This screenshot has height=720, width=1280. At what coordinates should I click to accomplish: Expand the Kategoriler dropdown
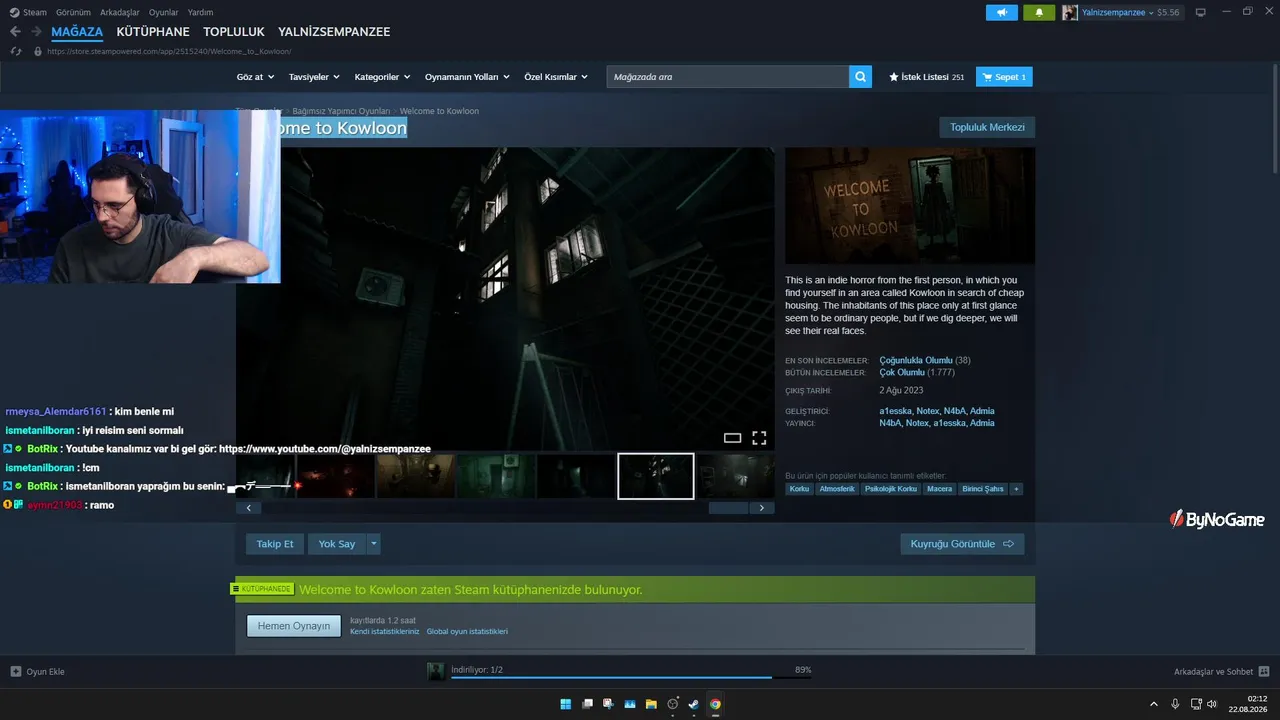coord(382,77)
